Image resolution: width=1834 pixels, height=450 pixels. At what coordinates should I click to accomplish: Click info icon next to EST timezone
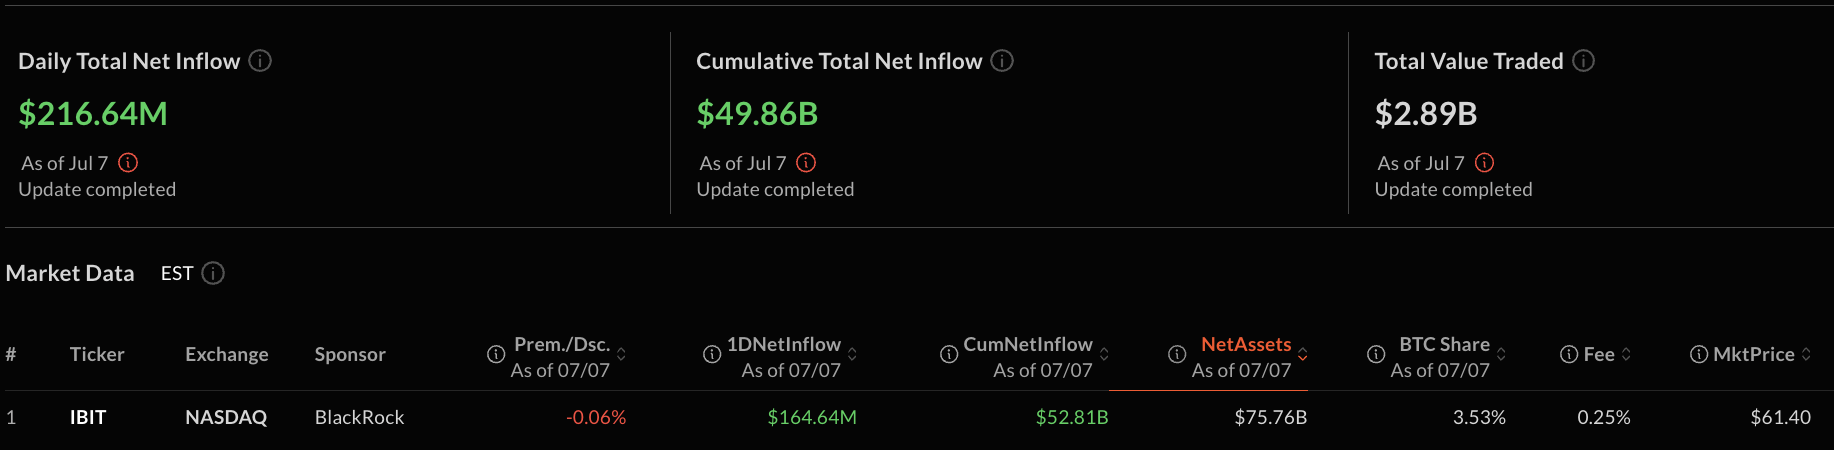pyautogui.click(x=213, y=273)
